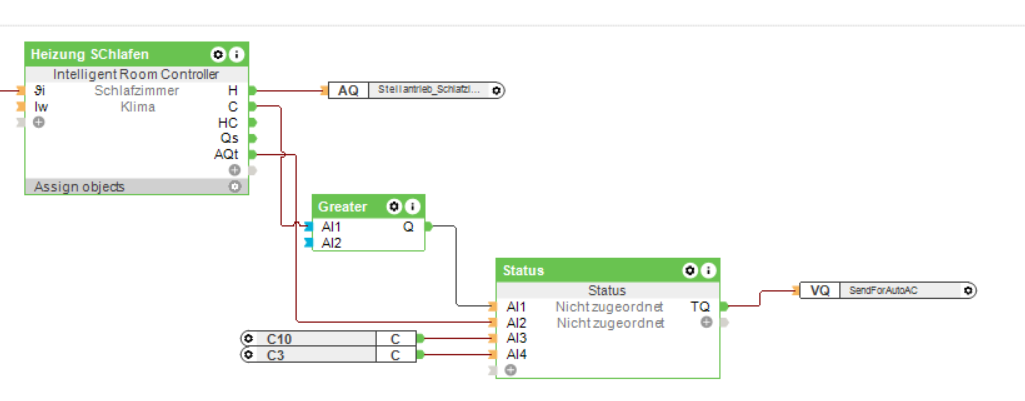The image size is (1025, 401).
Task: Open gear icon of C3 constant
Action: click(249, 355)
